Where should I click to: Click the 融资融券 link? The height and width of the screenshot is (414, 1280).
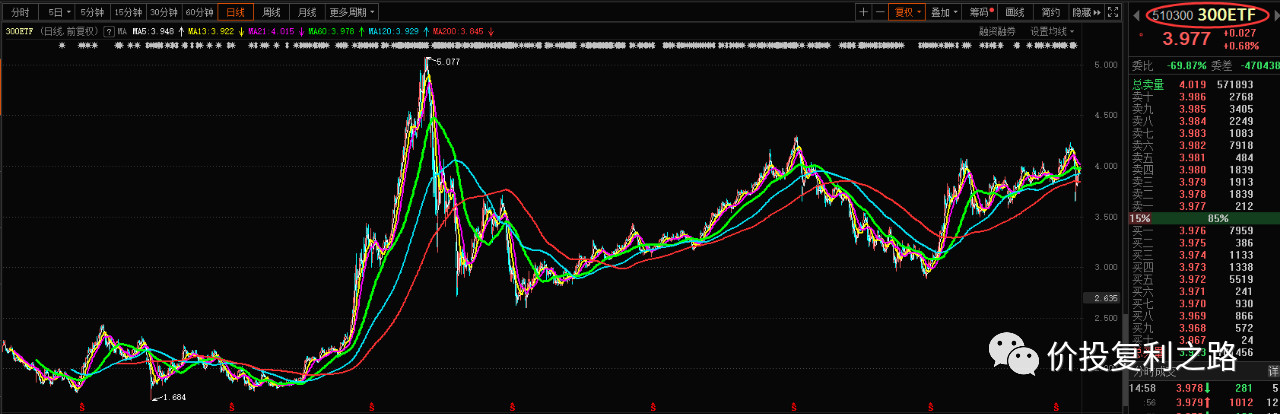(x=996, y=31)
